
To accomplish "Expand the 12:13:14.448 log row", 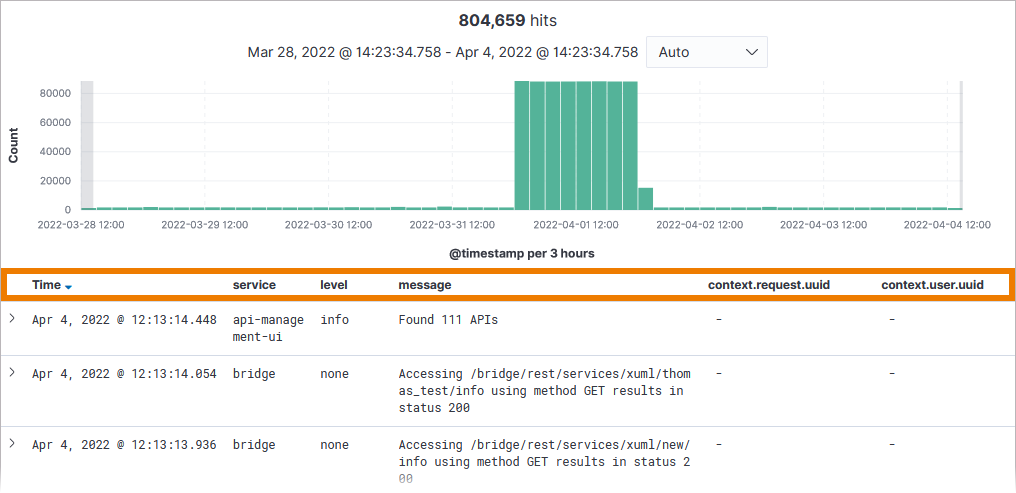I will point(12,319).
